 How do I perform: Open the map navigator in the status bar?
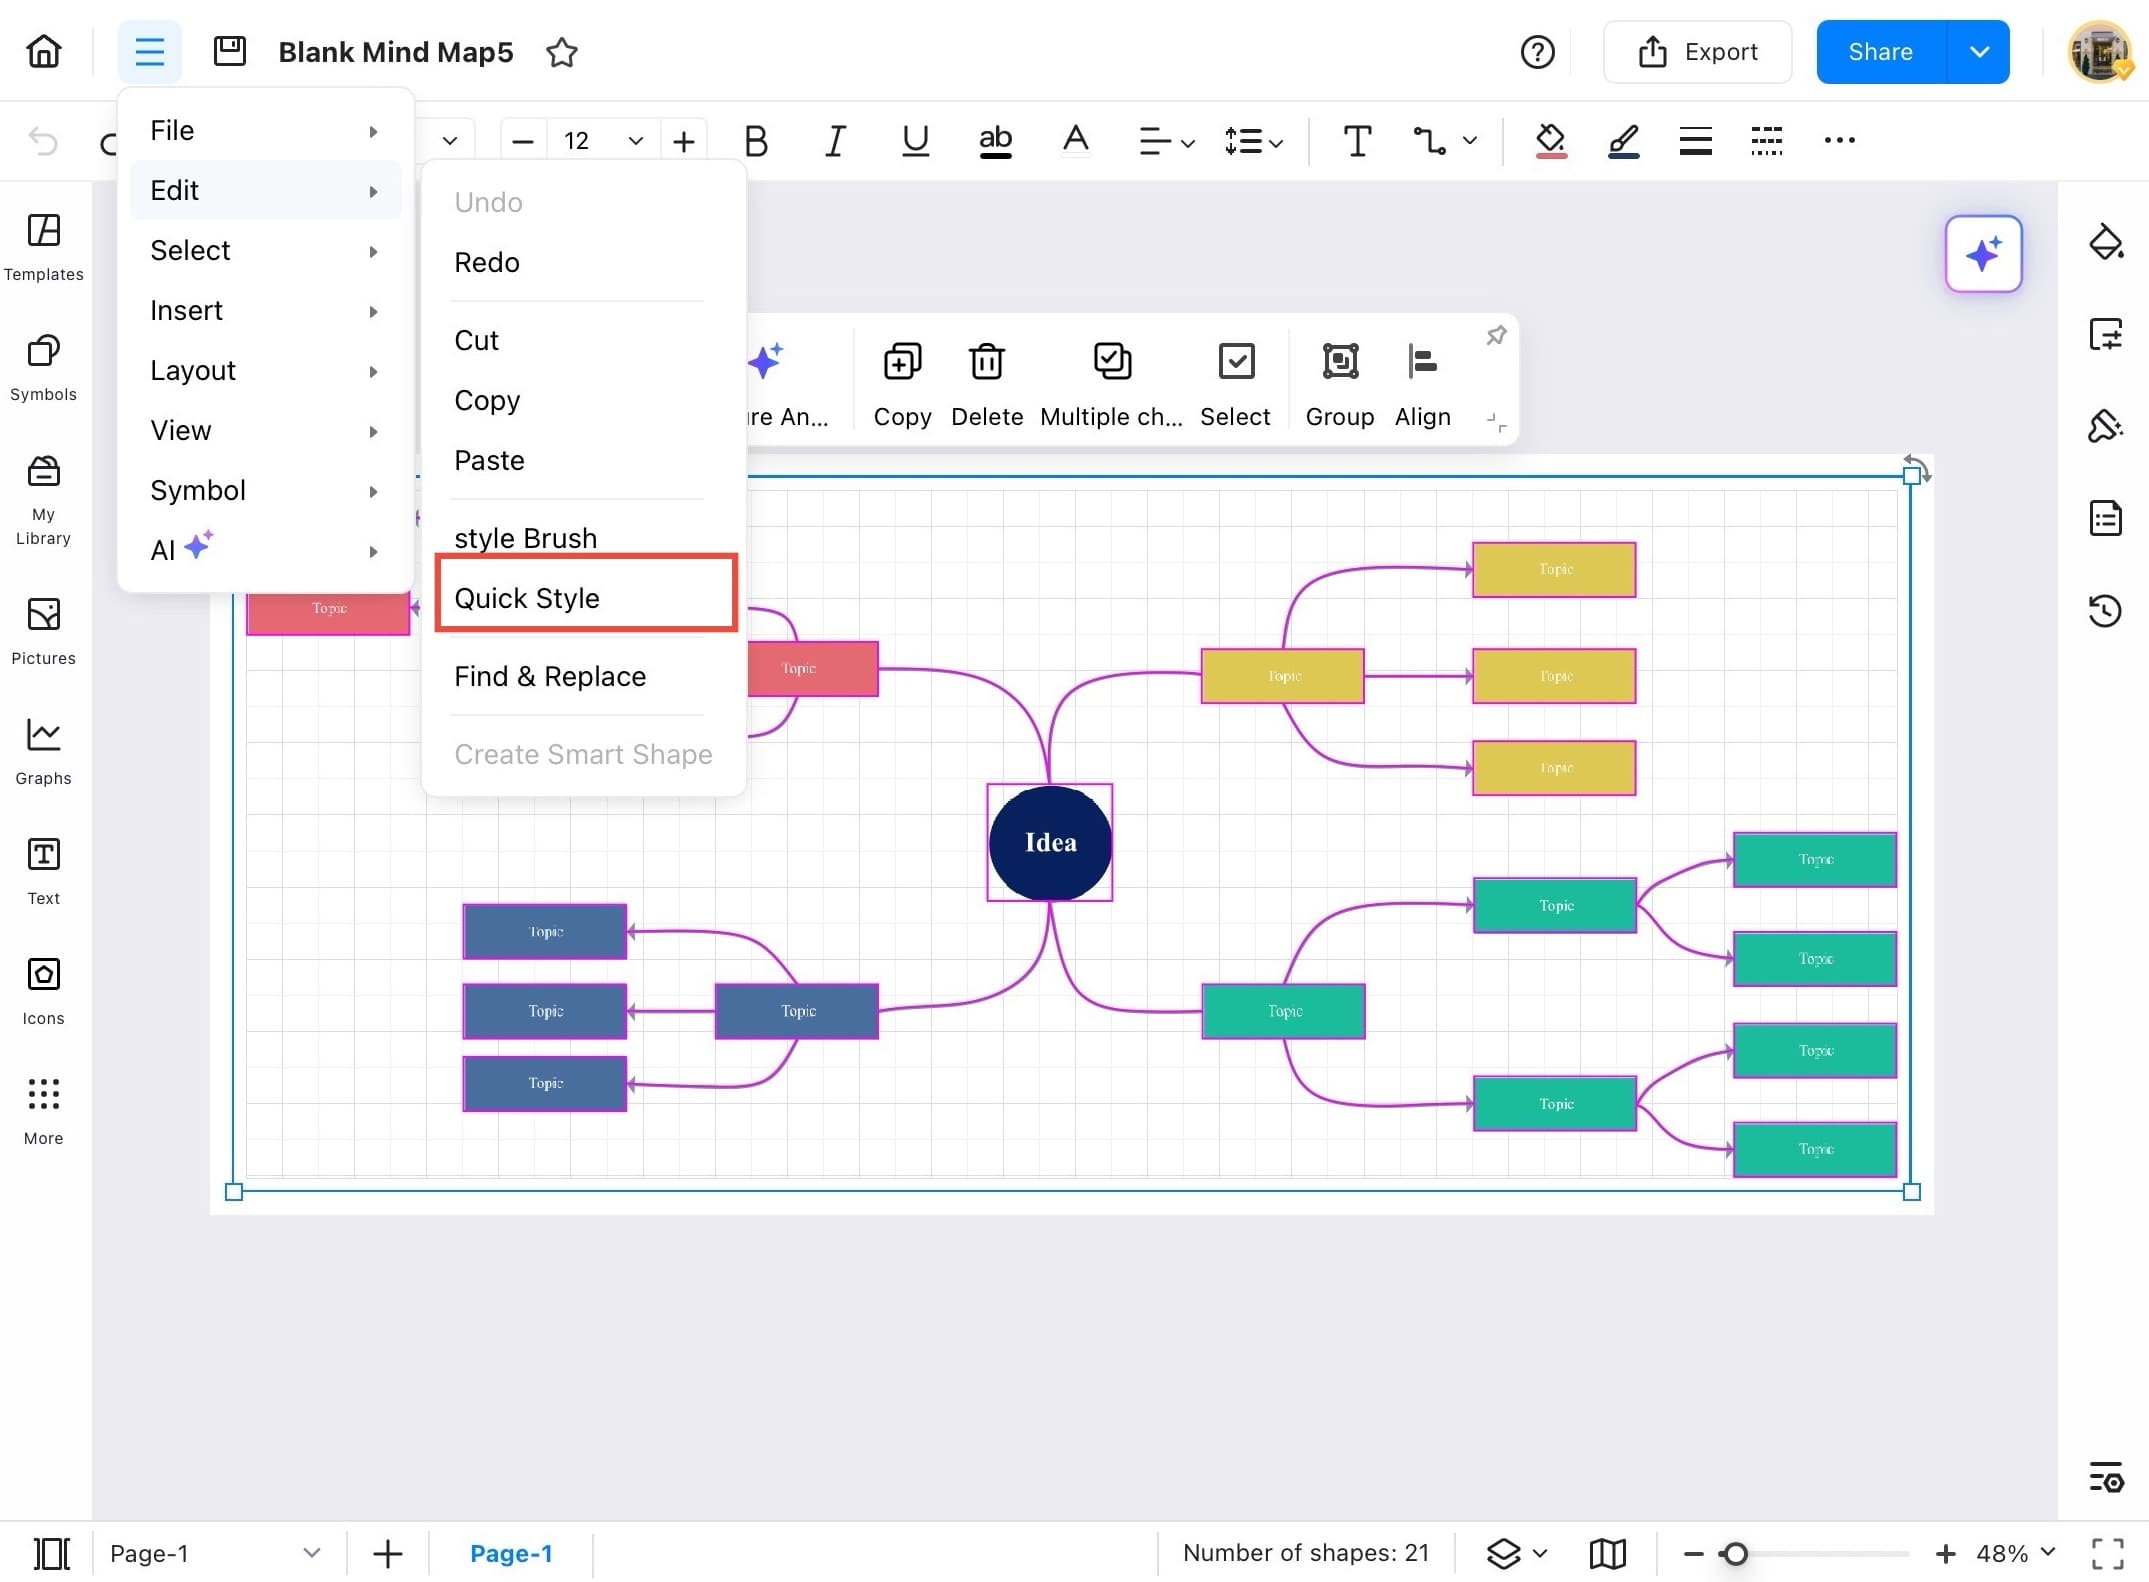1607,1553
